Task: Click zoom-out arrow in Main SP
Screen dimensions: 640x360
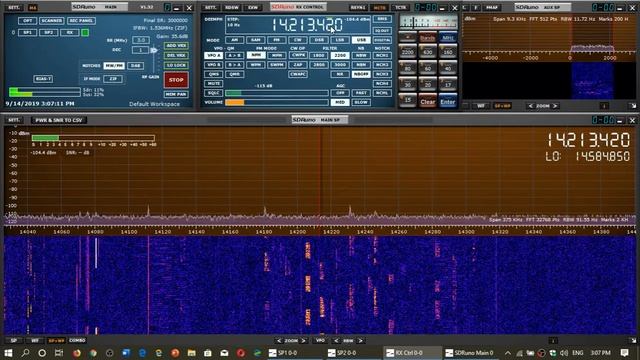Action: (279, 341)
